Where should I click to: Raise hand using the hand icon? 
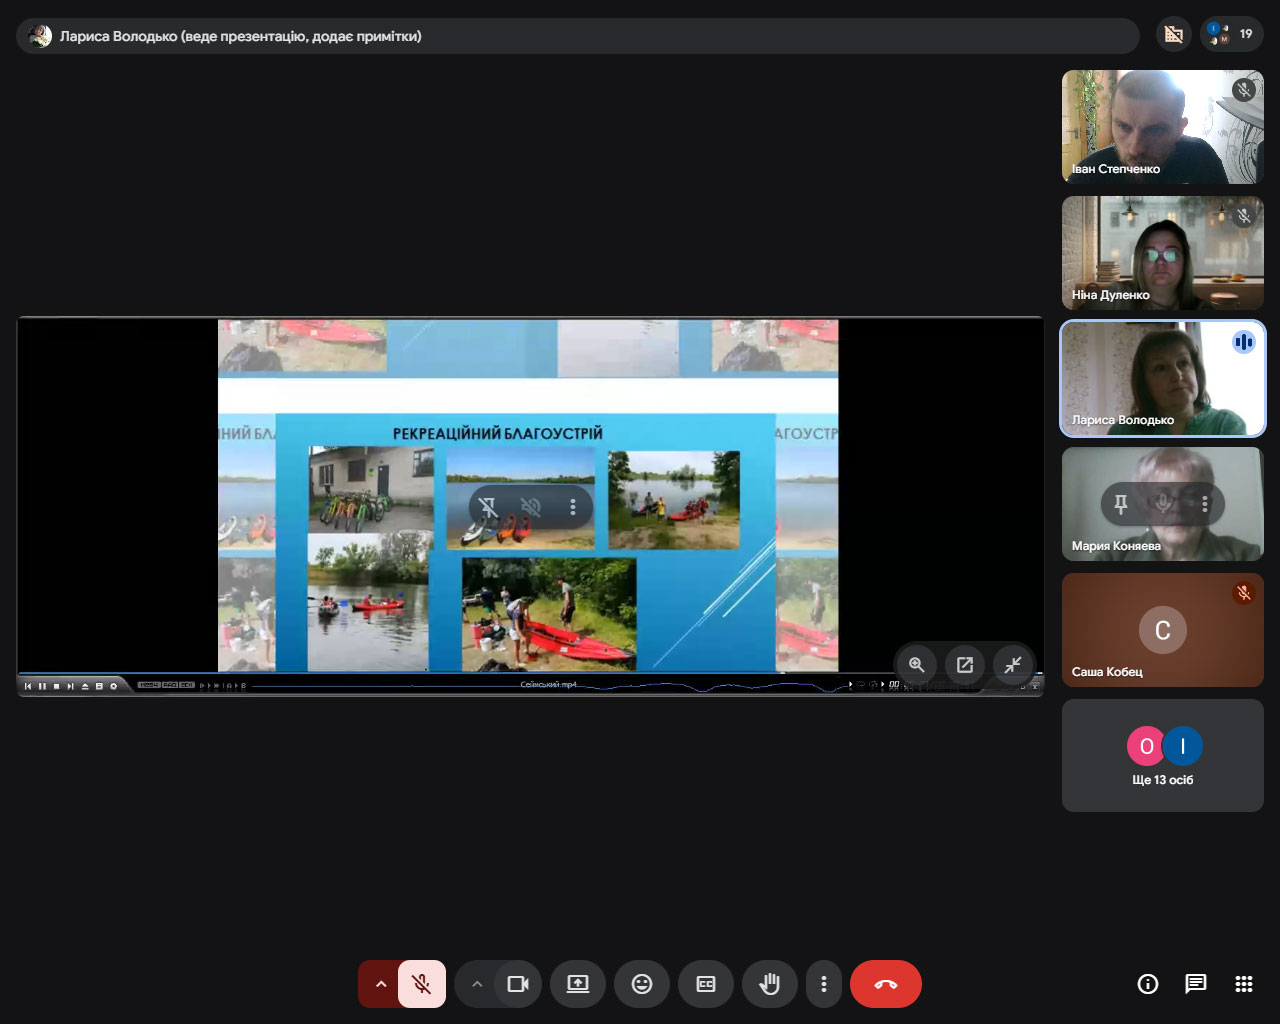pyautogui.click(x=769, y=984)
